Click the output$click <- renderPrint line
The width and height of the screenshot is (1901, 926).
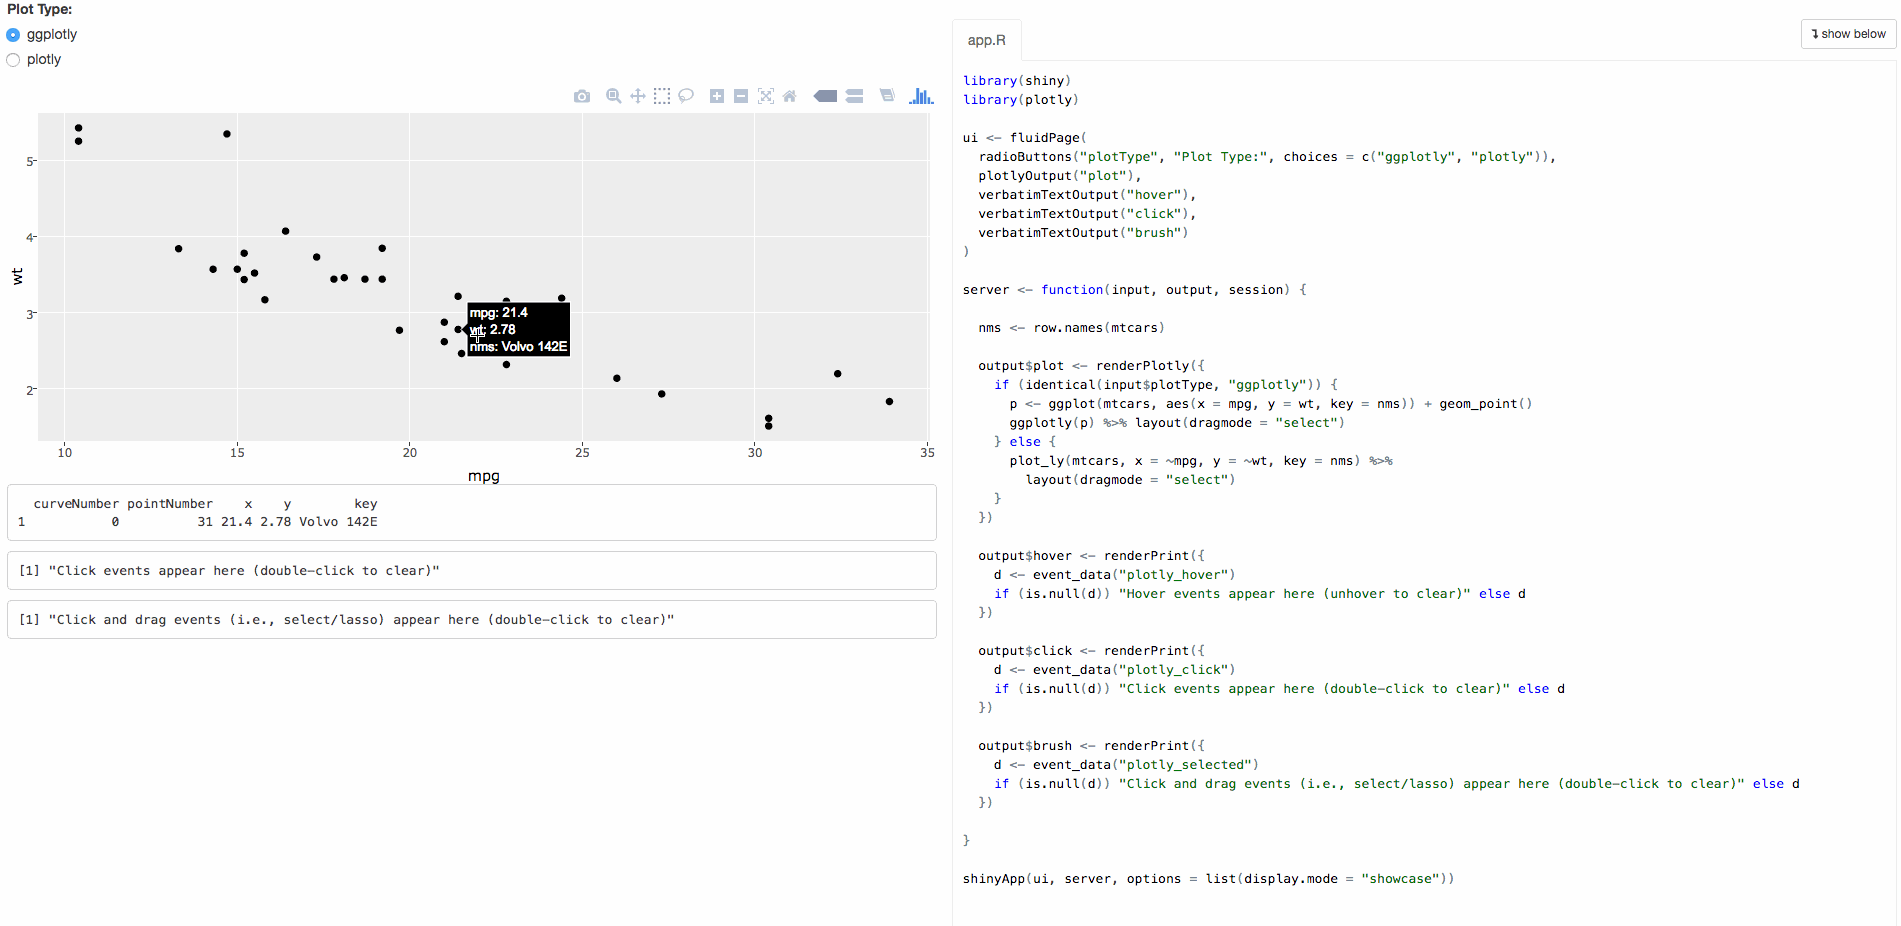click(1092, 651)
